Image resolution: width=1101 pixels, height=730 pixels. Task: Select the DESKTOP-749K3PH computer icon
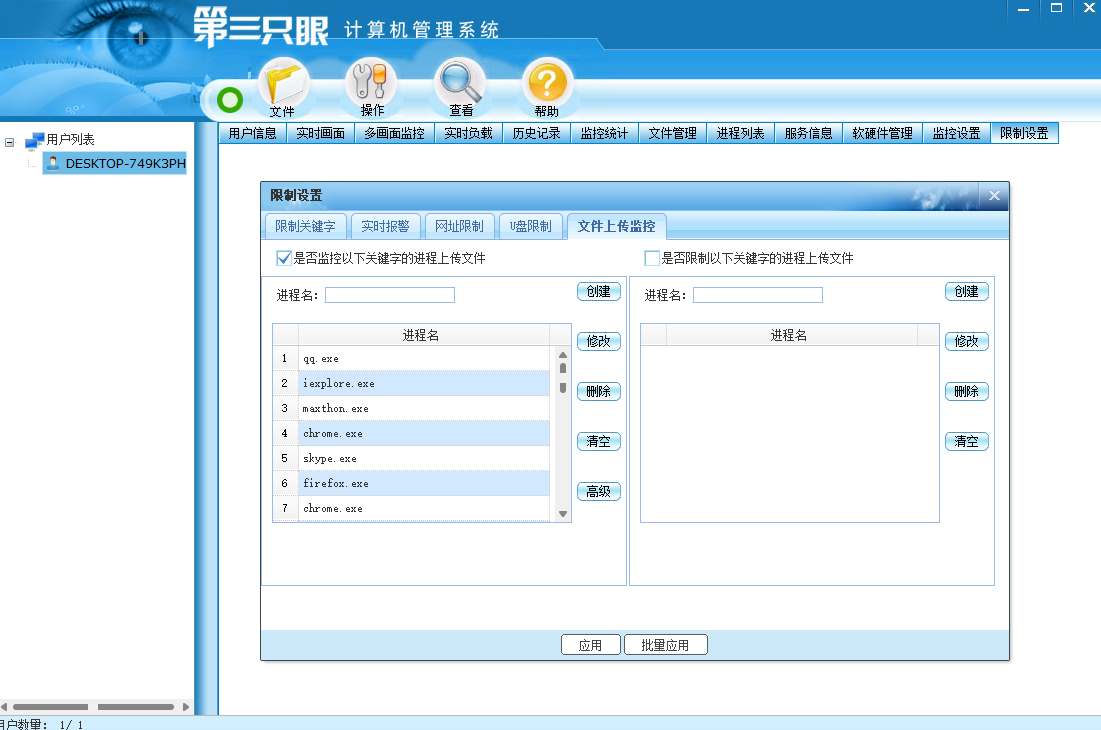[x=51, y=164]
